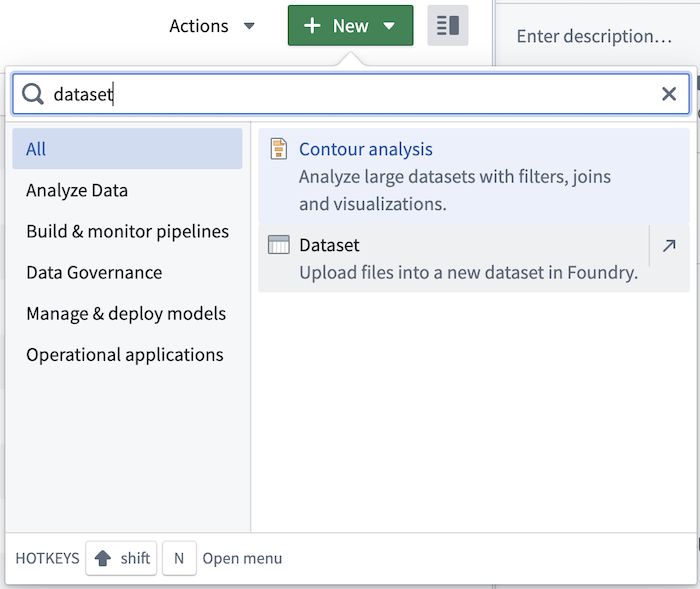Clear the search with the X icon
This screenshot has height=589, width=700.
[669, 94]
